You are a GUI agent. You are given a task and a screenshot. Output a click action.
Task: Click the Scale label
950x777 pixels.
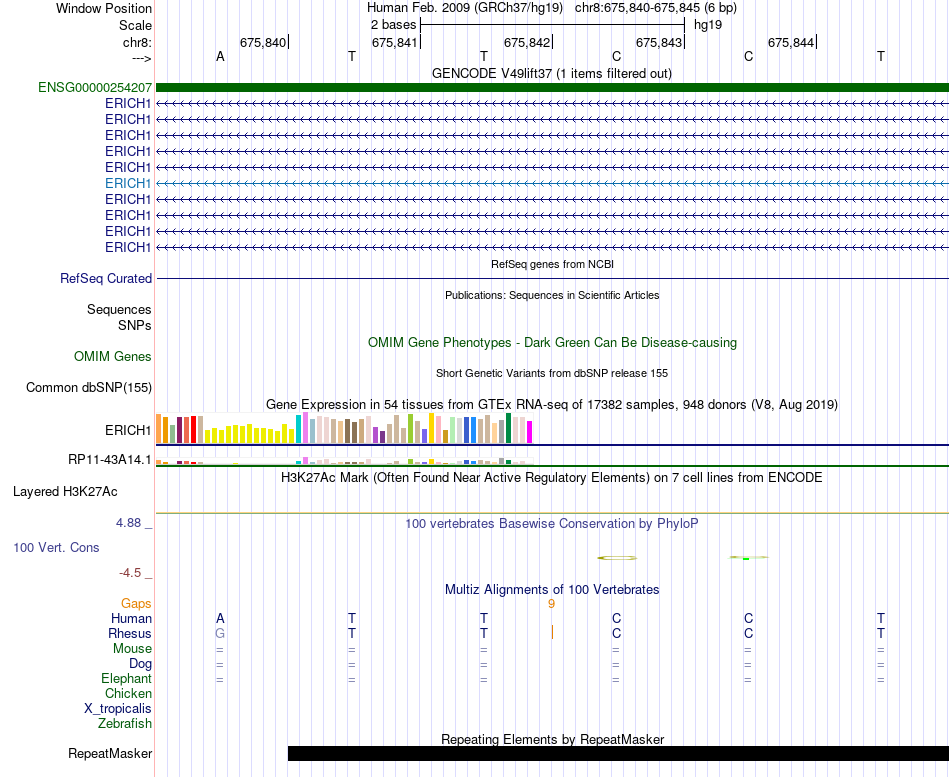pos(135,25)
